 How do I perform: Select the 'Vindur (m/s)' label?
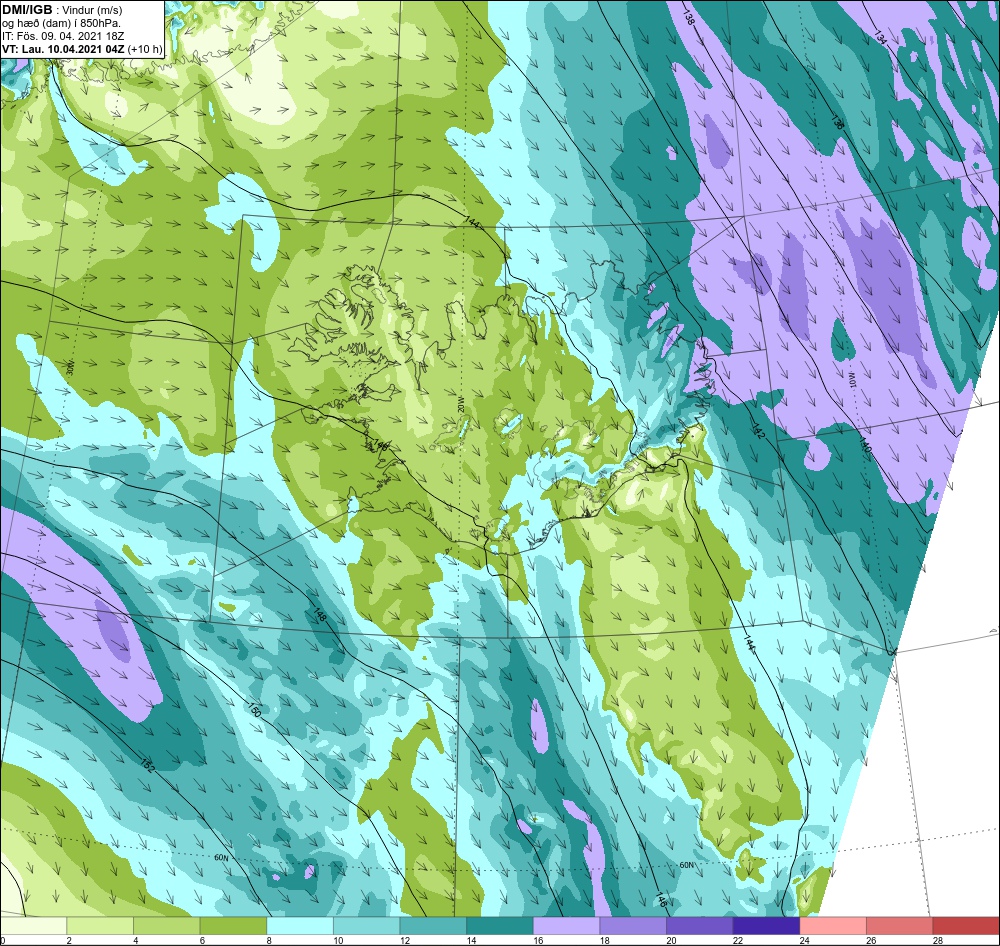pos(92,10)
